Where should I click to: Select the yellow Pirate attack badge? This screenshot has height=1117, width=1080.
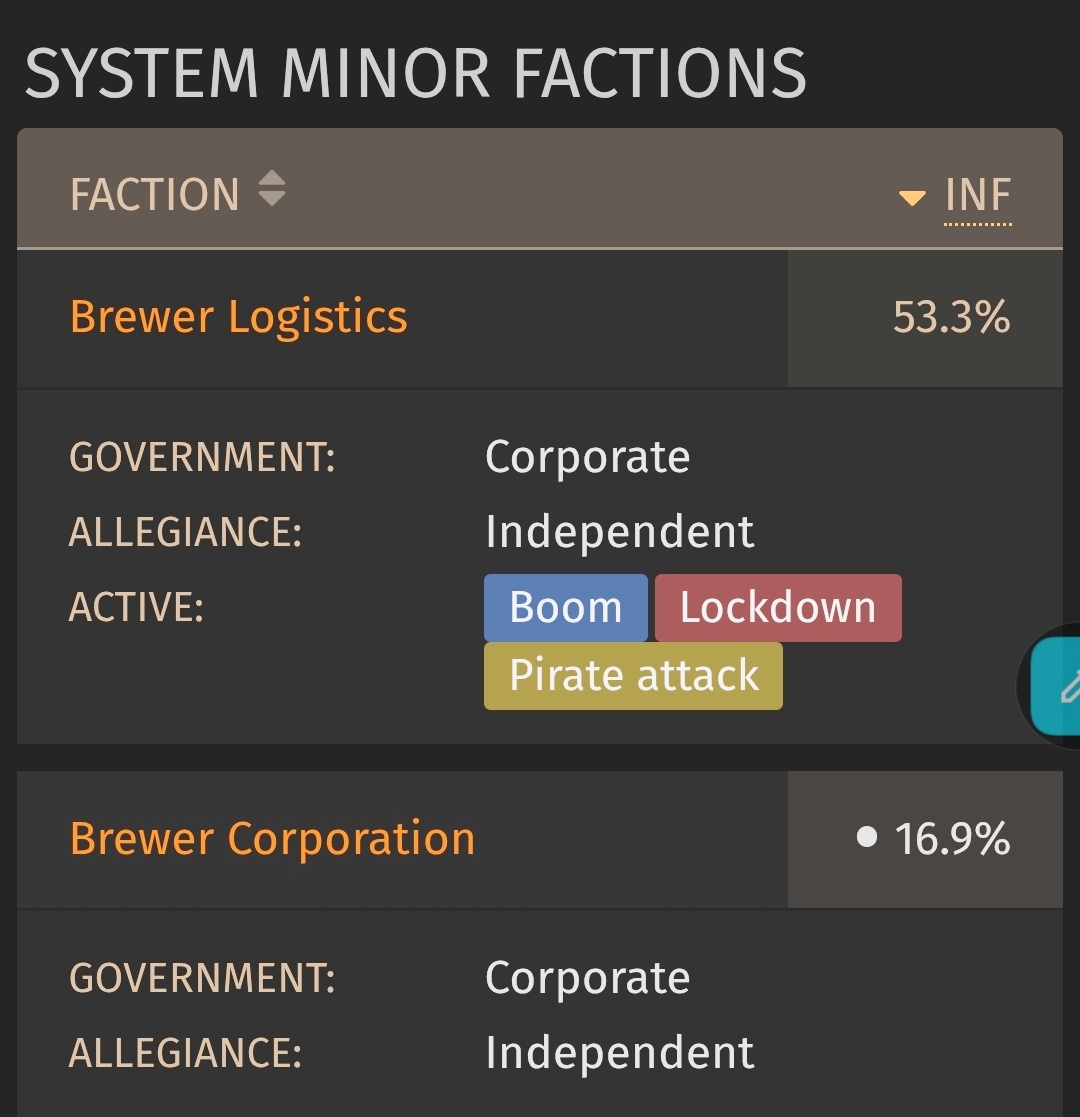[633, 675]
